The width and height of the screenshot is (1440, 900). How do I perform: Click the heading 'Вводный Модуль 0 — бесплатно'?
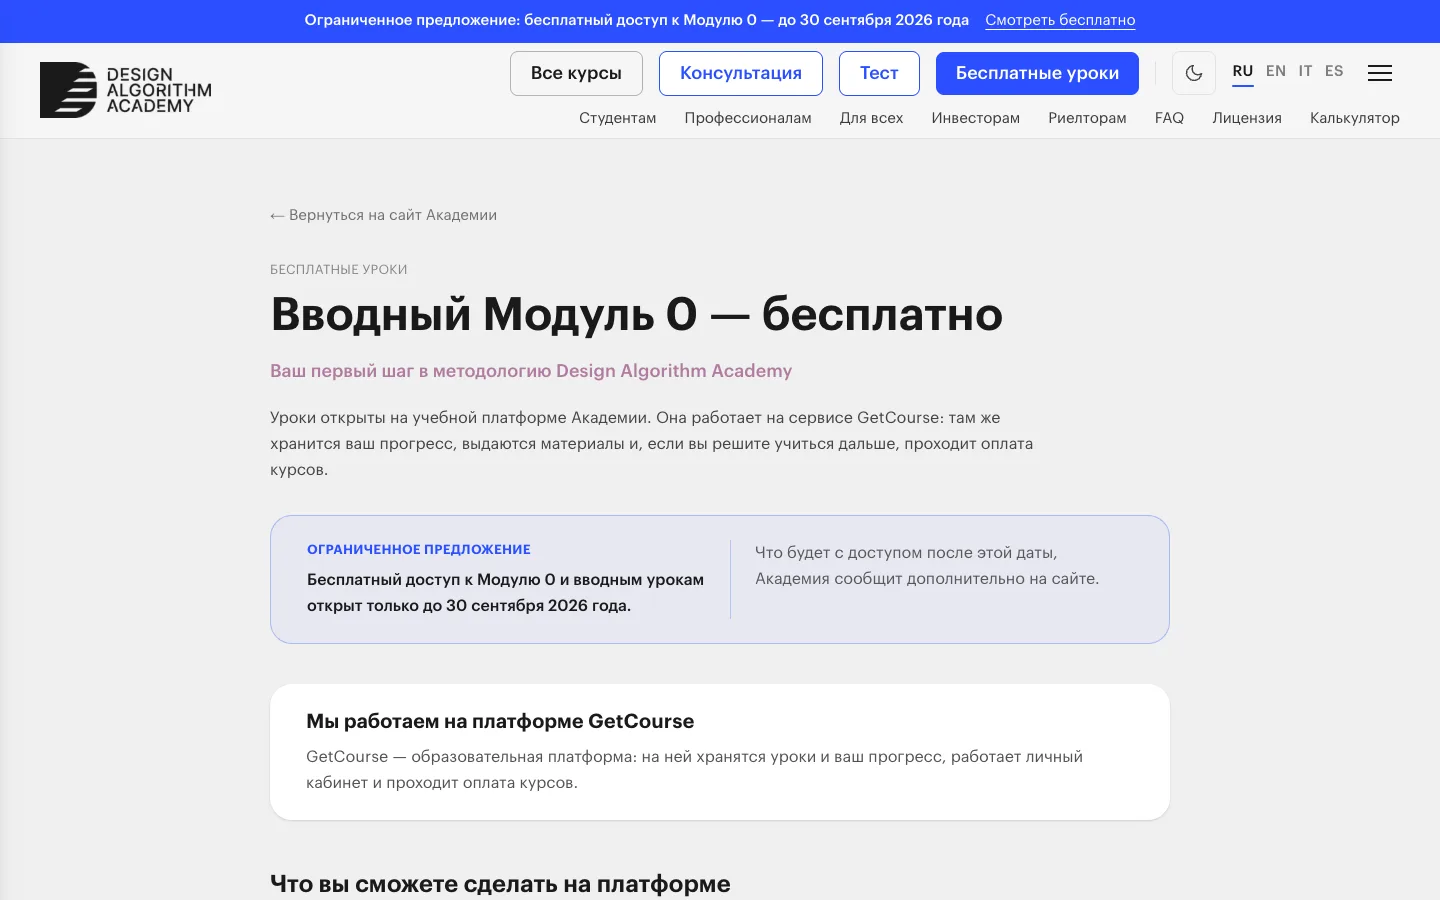(636, 314)
